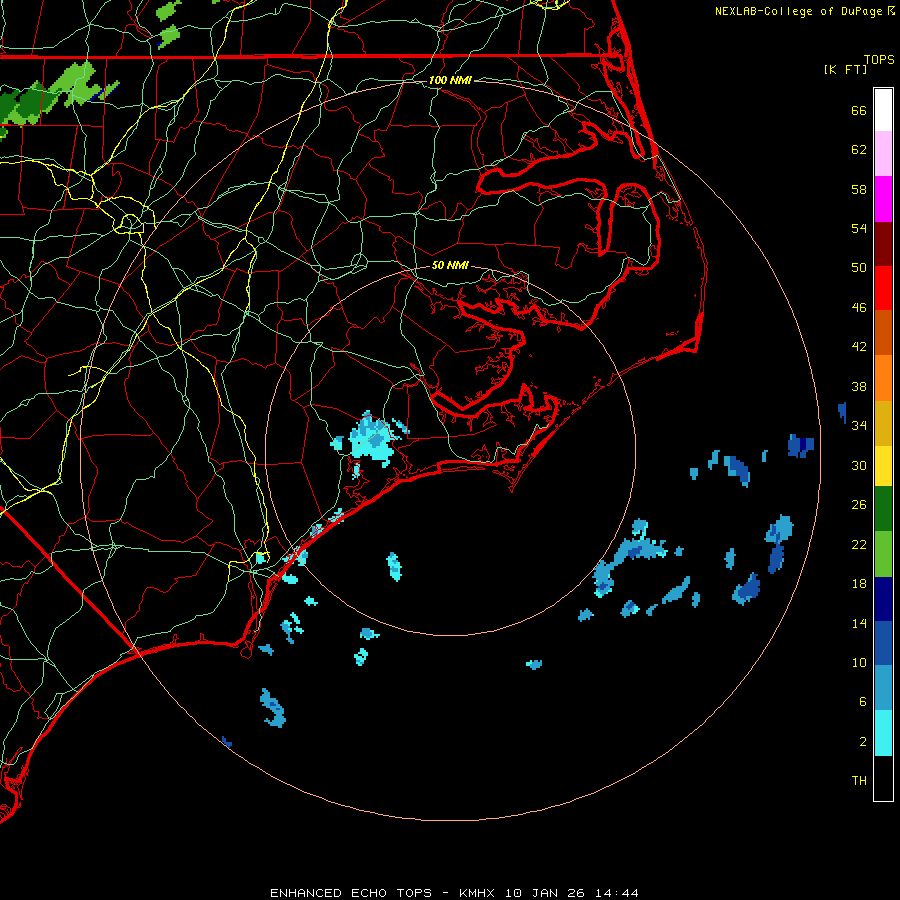Click the "10 JAN 26" date in caption
Viewport: 900px width, 900px height.
click(x=545, y=893)
